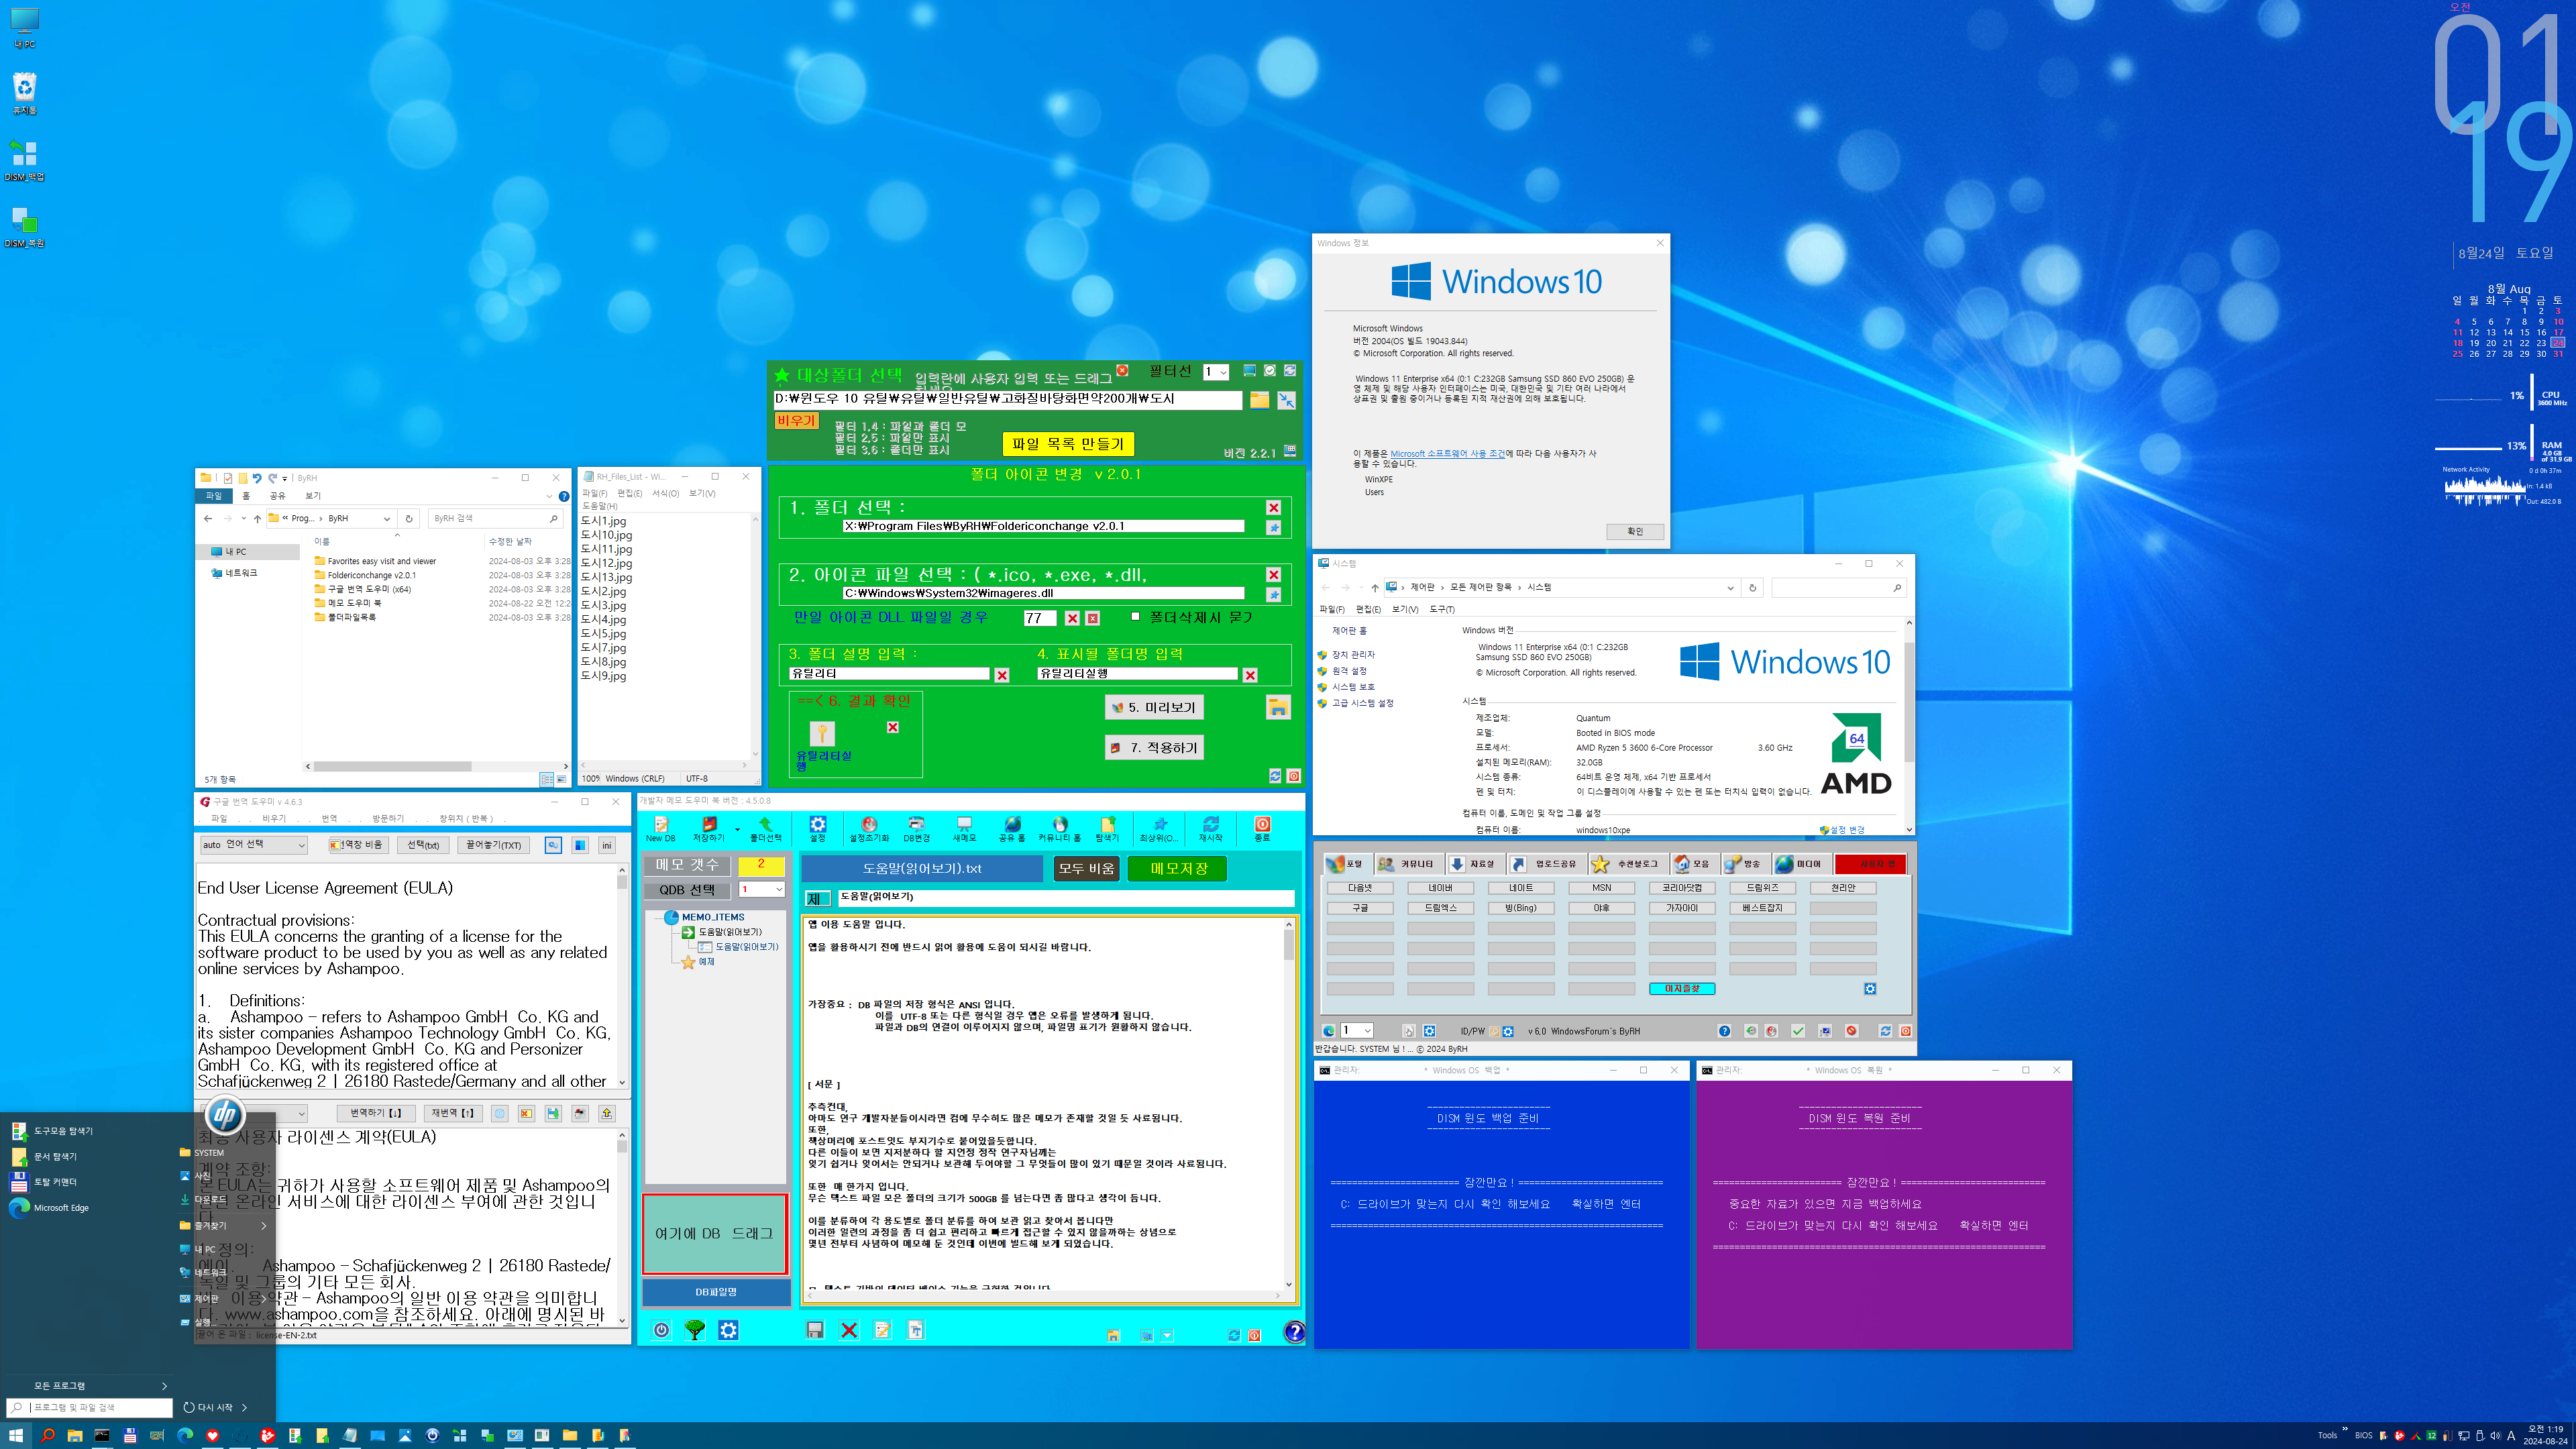
Task: Click the 새메모 new memo icon
Action: [964, 829]
